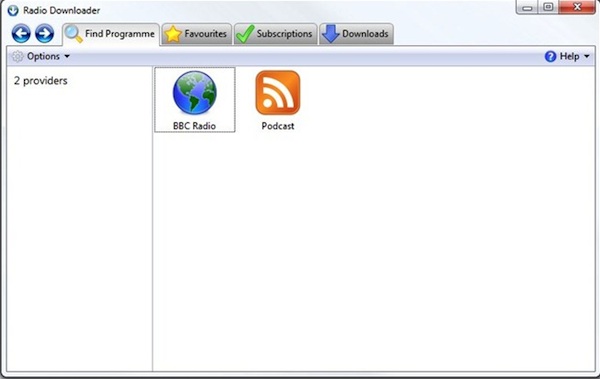Expand the Help dropdown arrow

587,57
